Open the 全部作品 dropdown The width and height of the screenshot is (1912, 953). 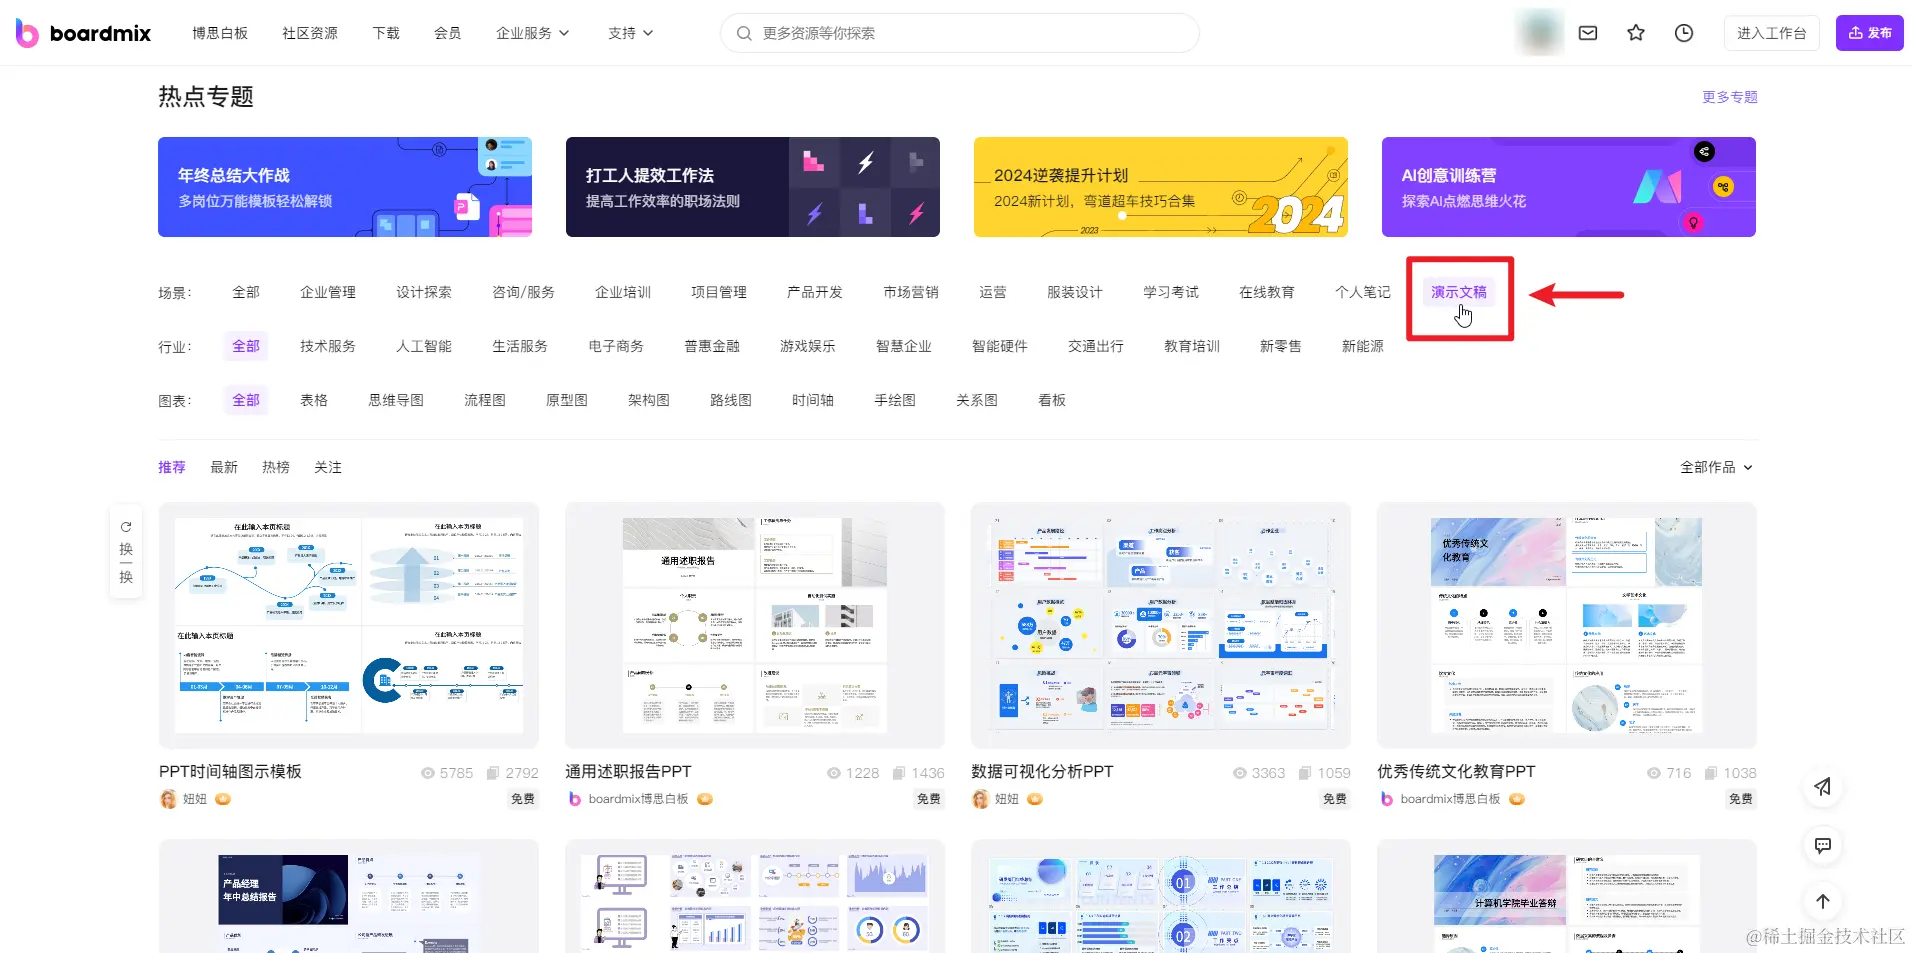(1715, 466)
